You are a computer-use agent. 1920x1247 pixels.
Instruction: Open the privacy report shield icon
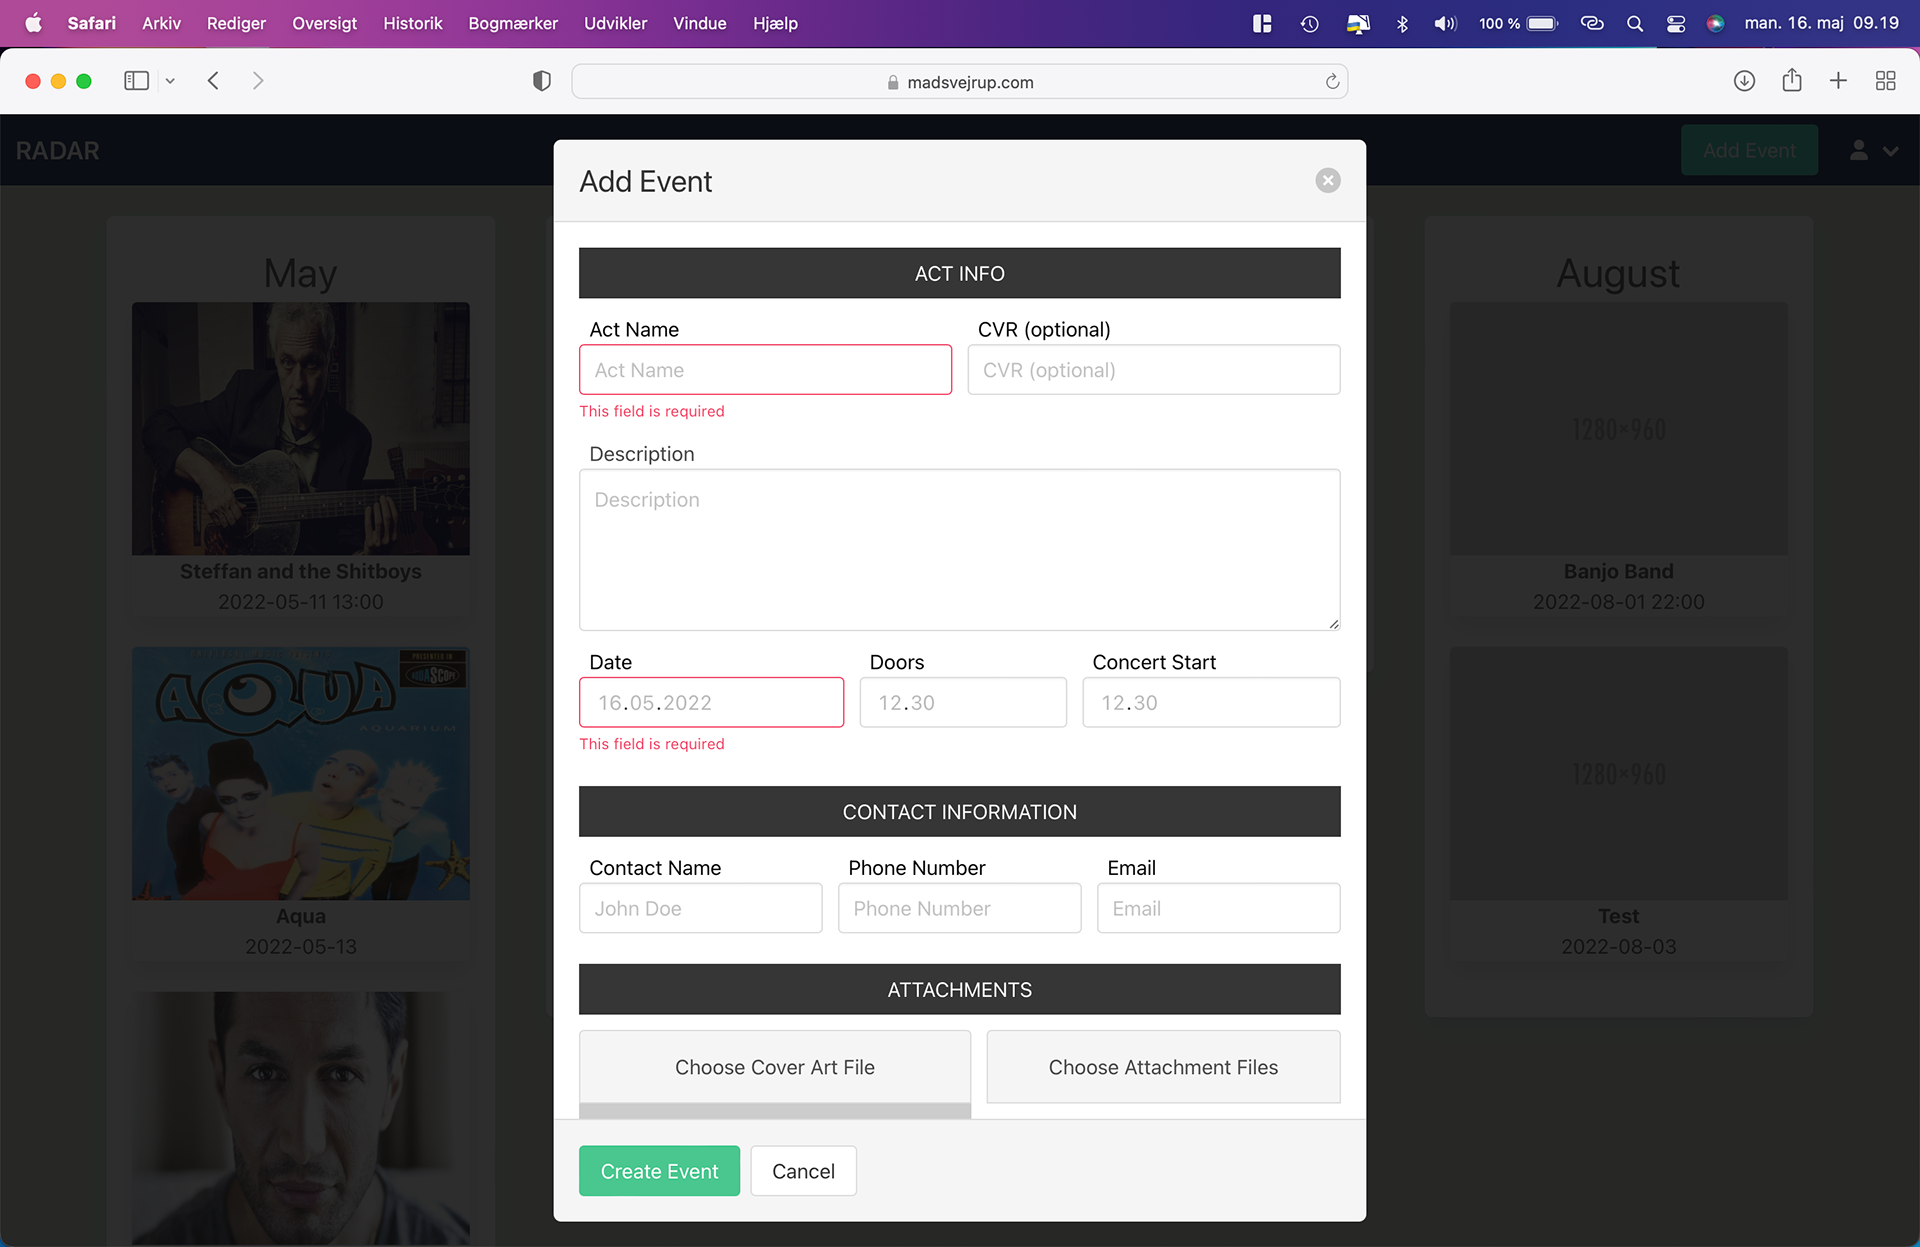[x=541, y=81]
